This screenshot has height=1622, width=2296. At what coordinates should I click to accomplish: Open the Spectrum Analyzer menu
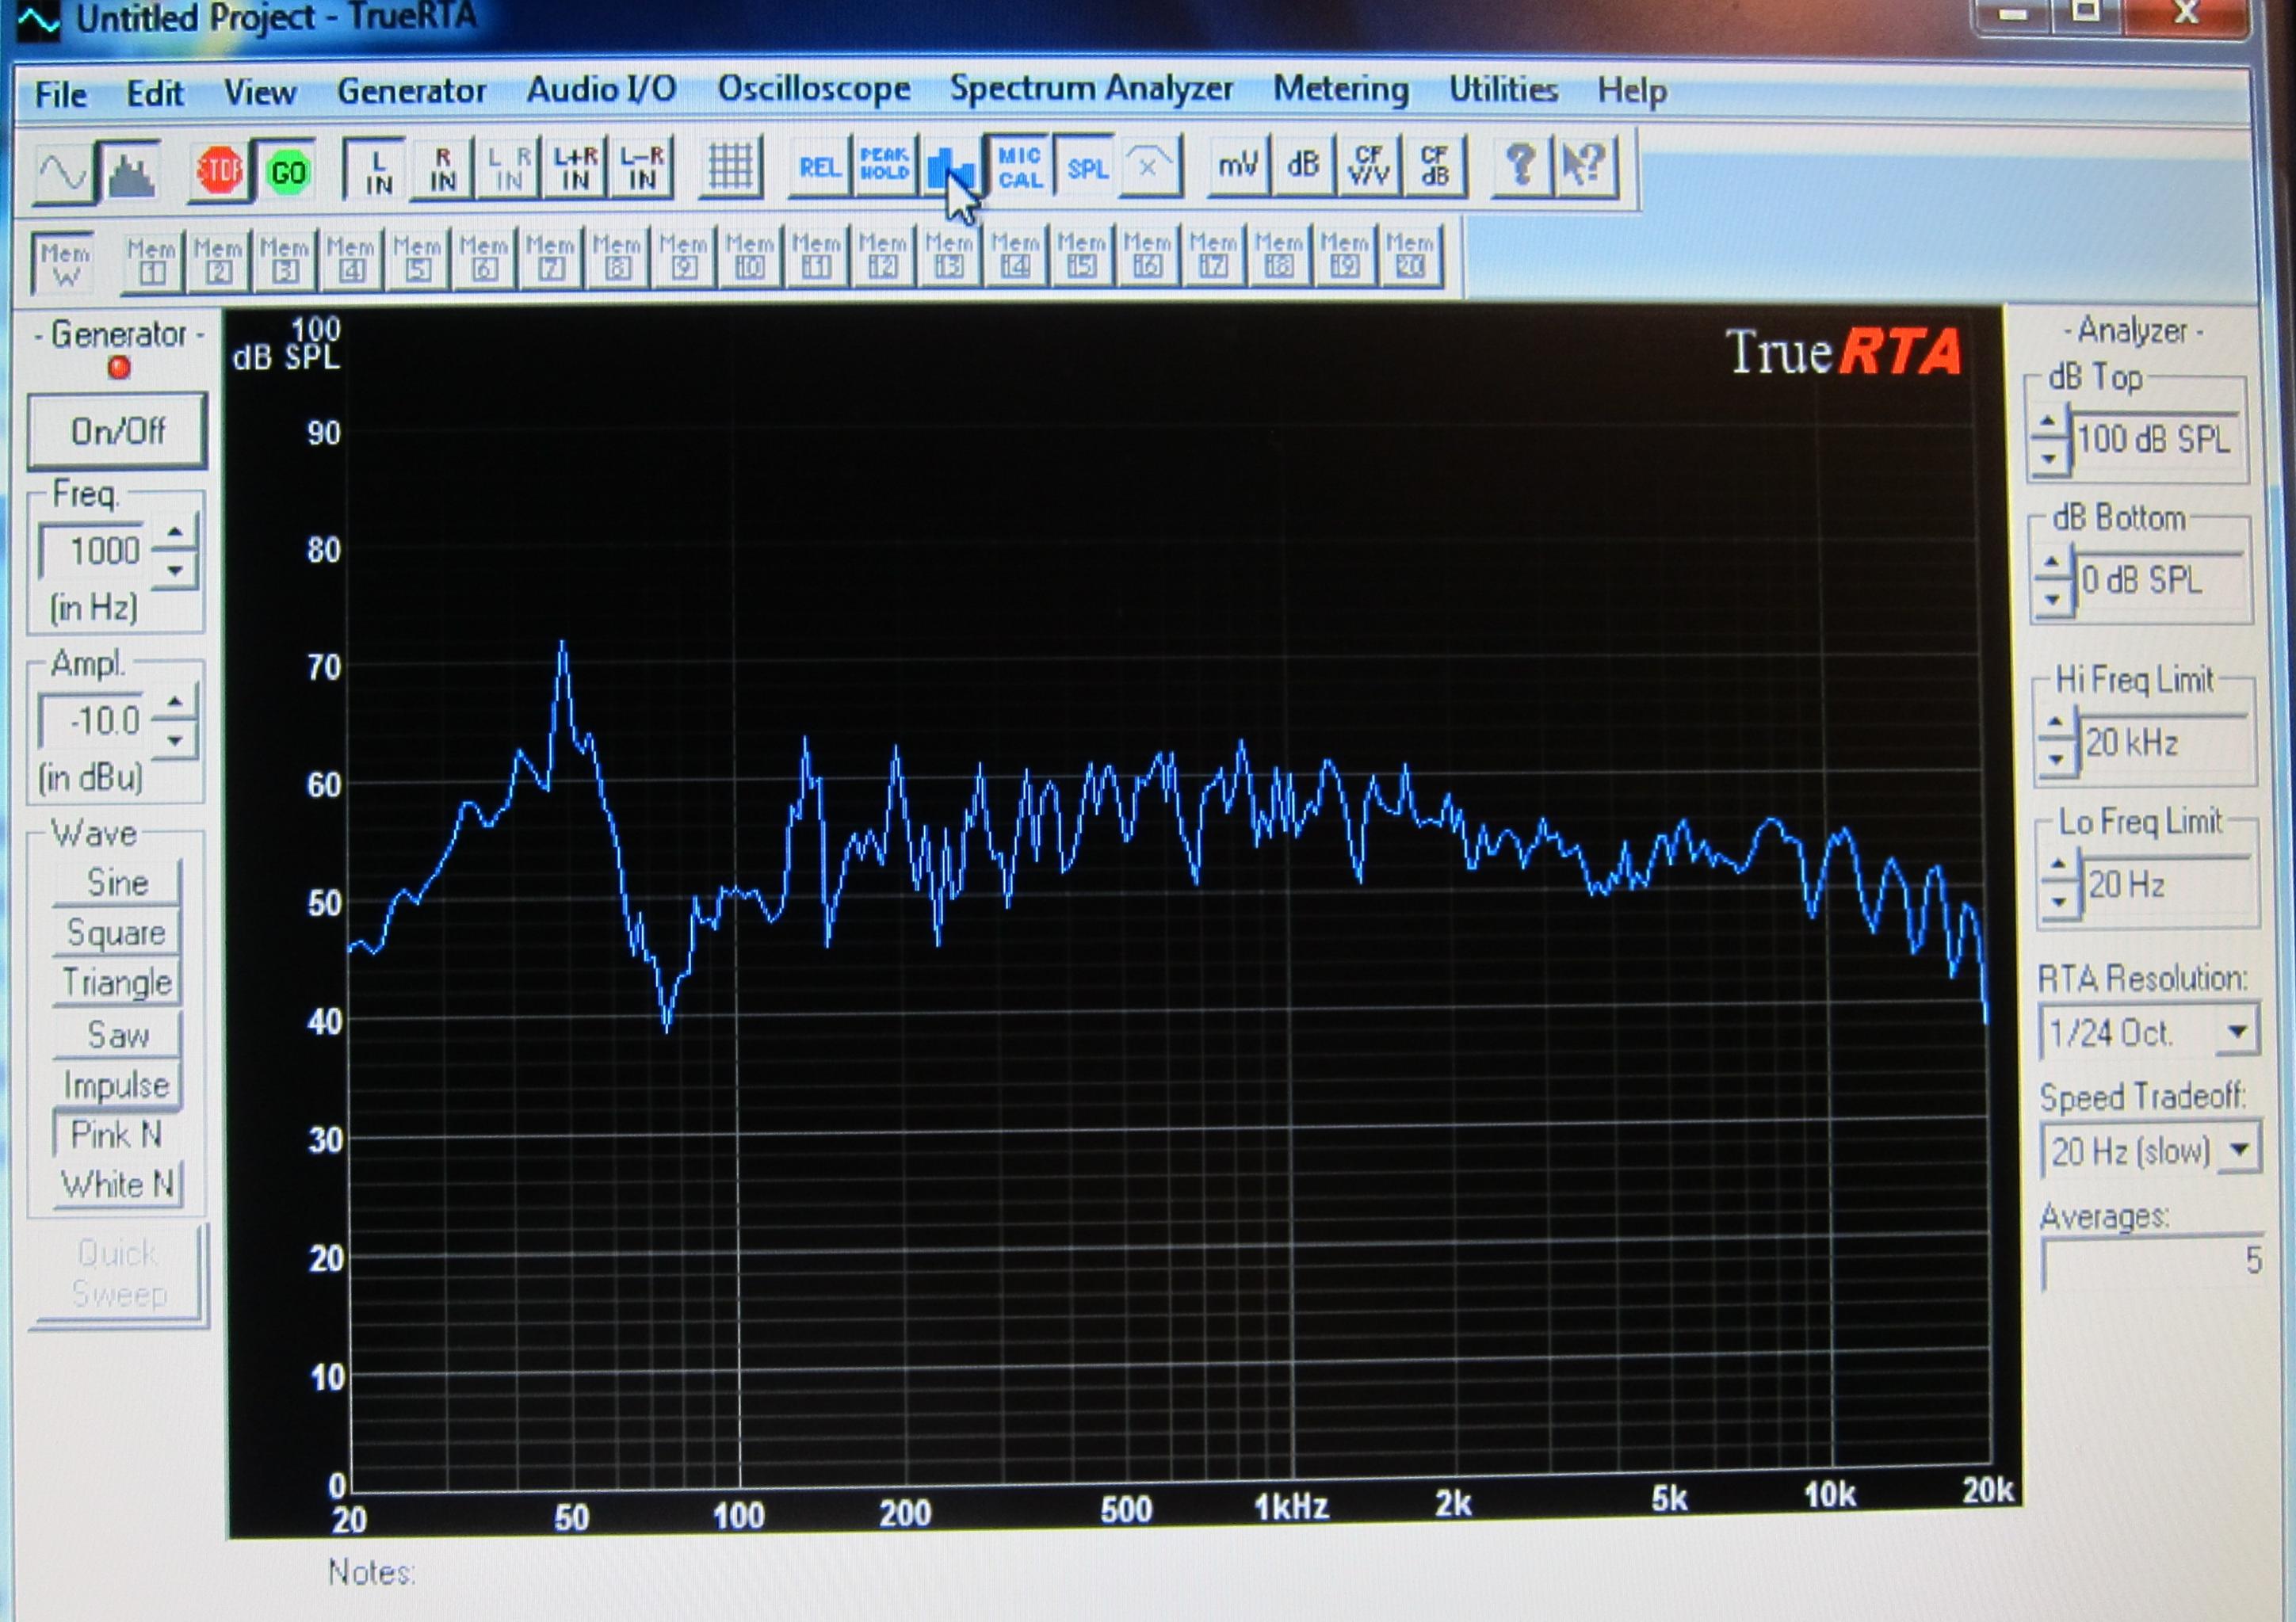point(1091,88)
